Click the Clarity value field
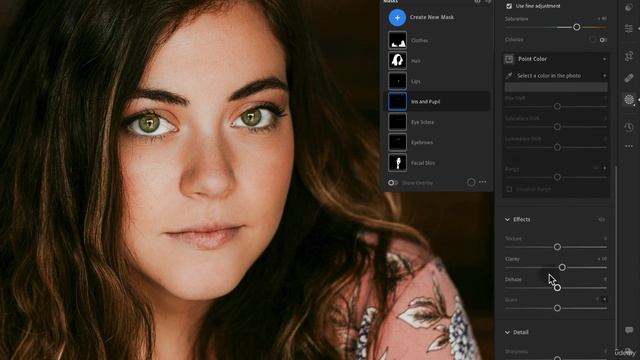Screen dimensions: 640x360 (x=602, y=259)
